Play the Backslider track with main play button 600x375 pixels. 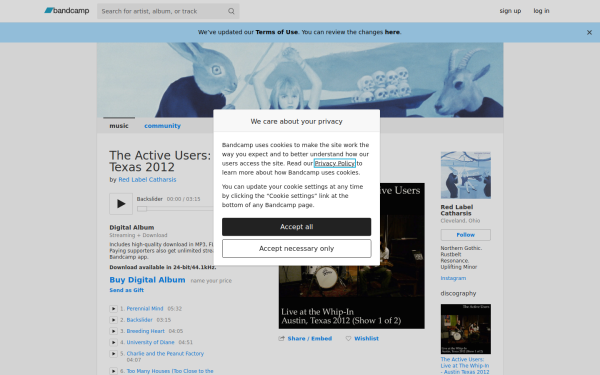pos(121,204)
